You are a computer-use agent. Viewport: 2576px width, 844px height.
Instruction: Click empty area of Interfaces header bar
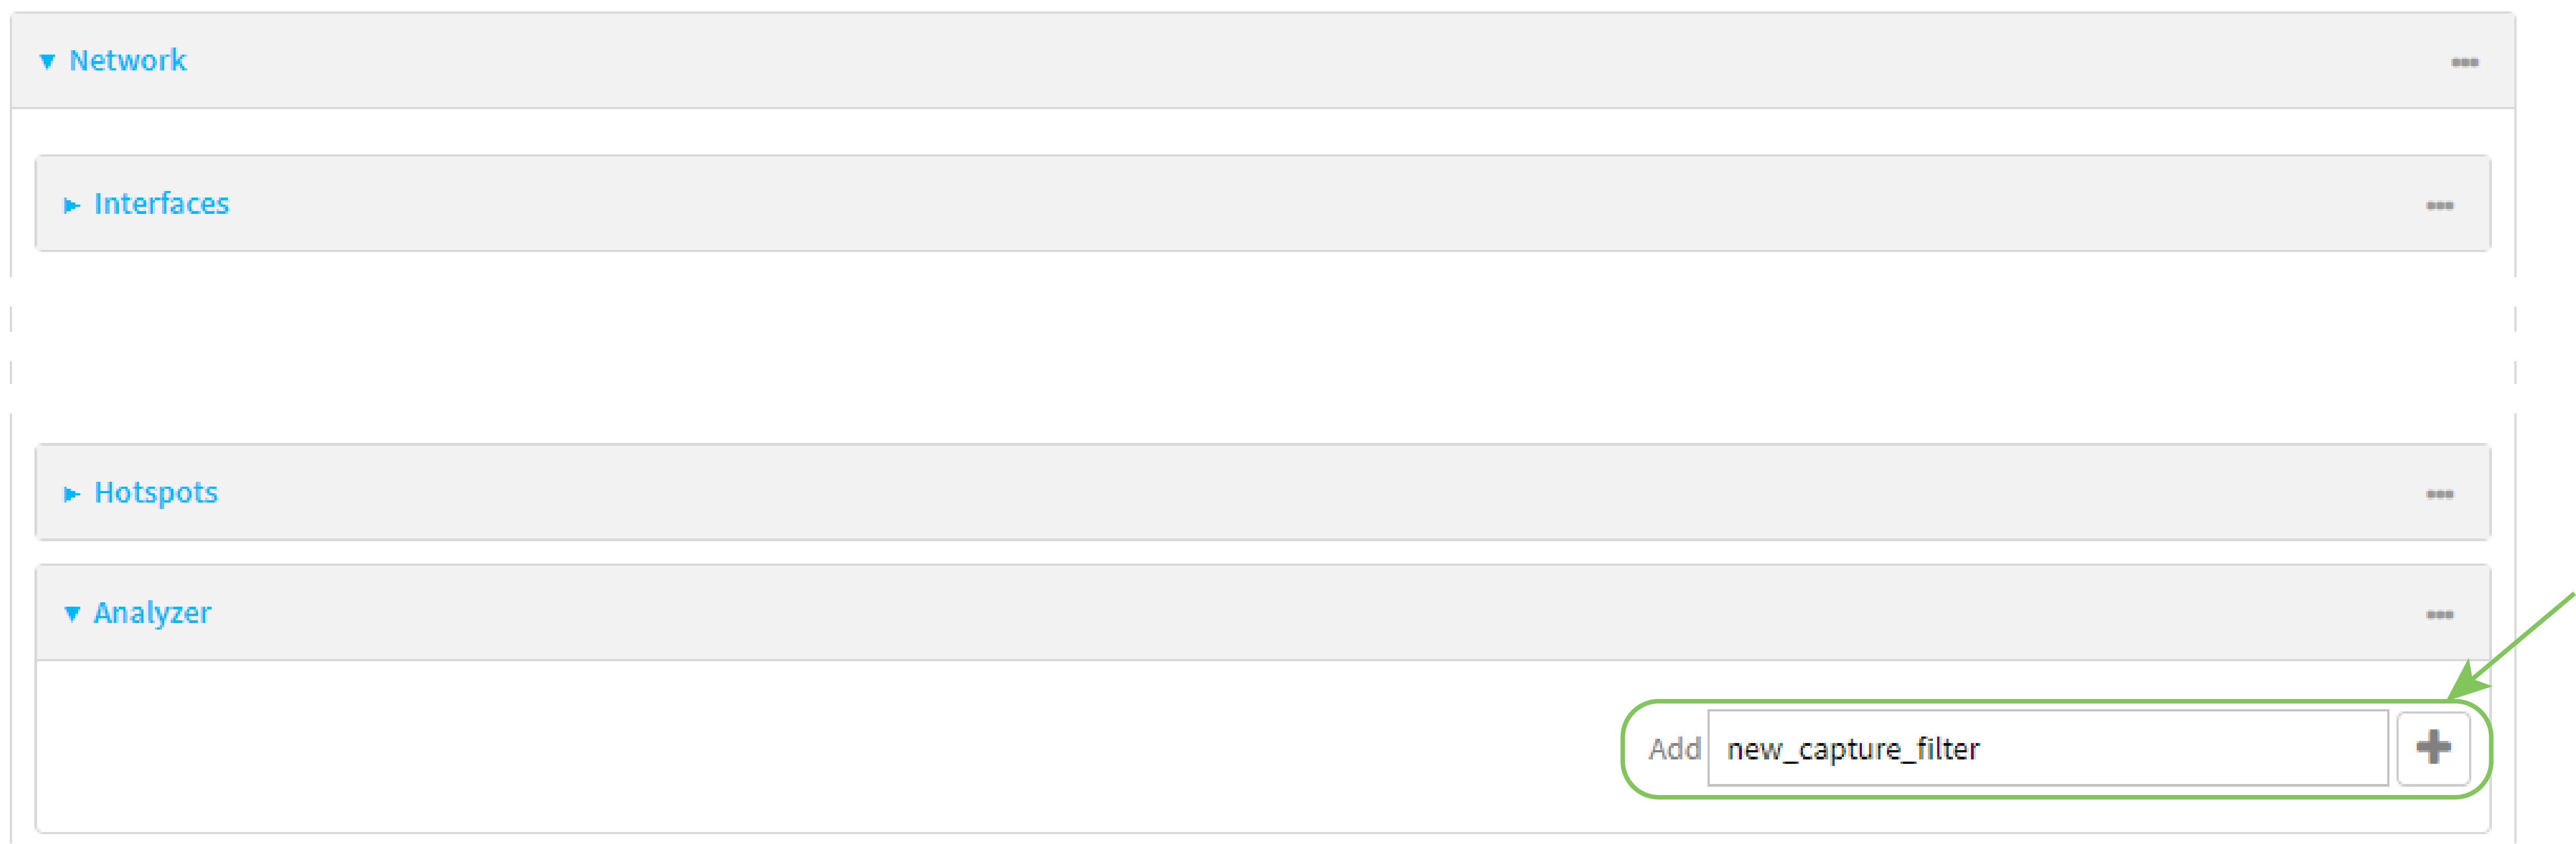coord(1200,204)
